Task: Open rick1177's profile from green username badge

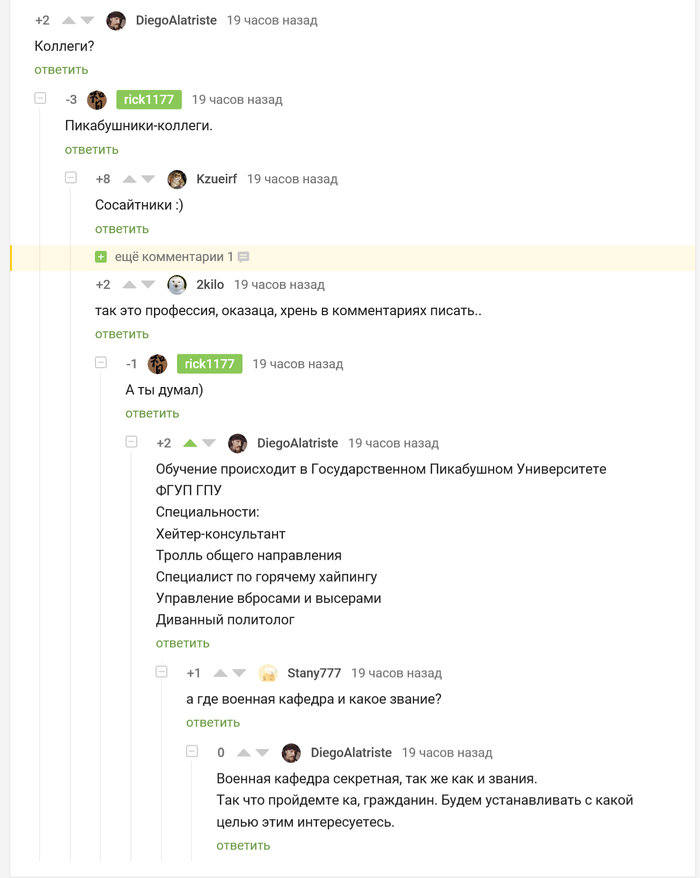Action: 148,99
